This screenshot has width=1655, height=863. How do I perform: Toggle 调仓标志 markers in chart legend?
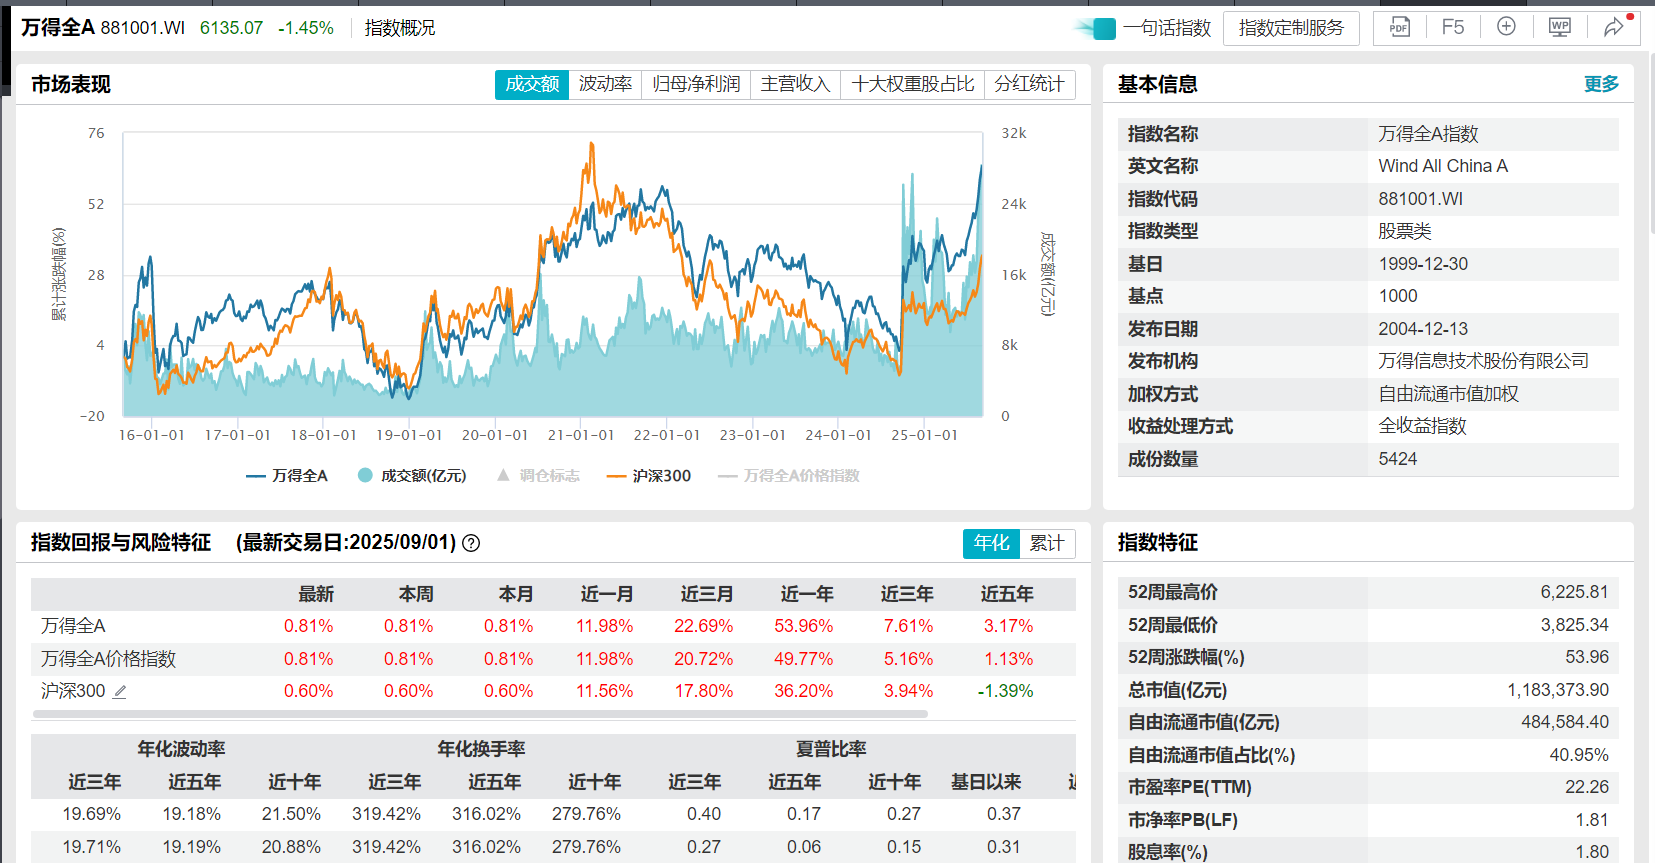[538, 476]
